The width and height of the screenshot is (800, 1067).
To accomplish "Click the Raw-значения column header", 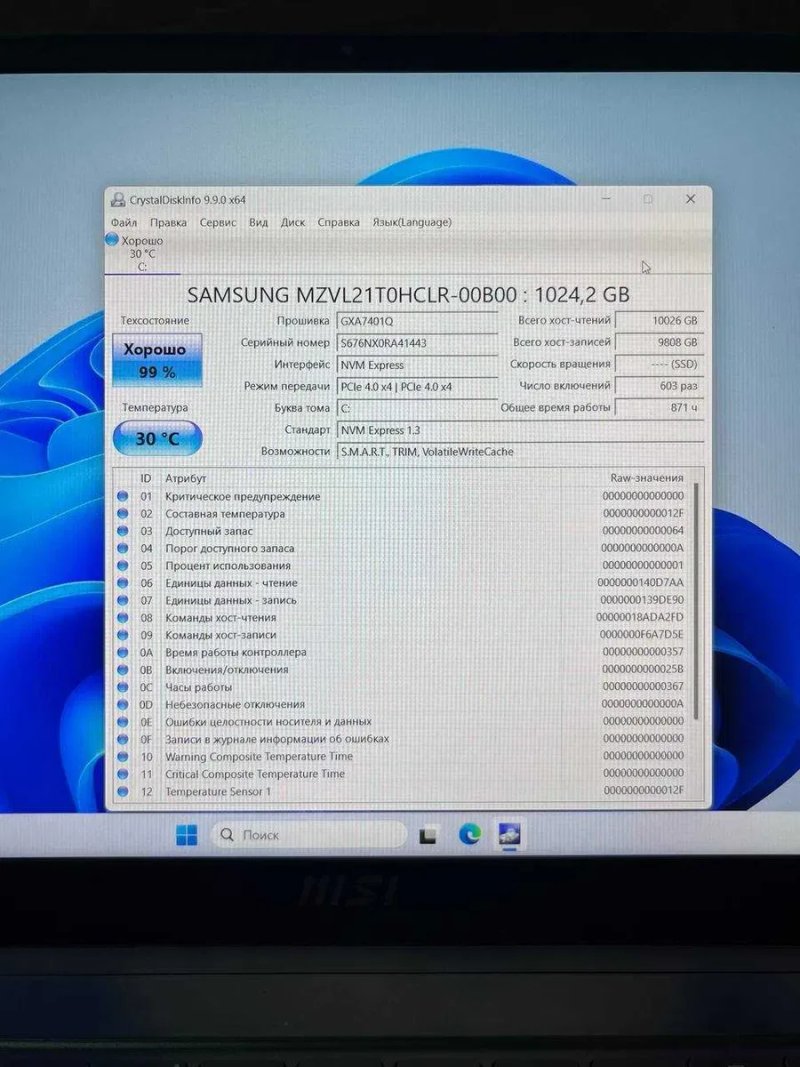I will click(646, 478).
